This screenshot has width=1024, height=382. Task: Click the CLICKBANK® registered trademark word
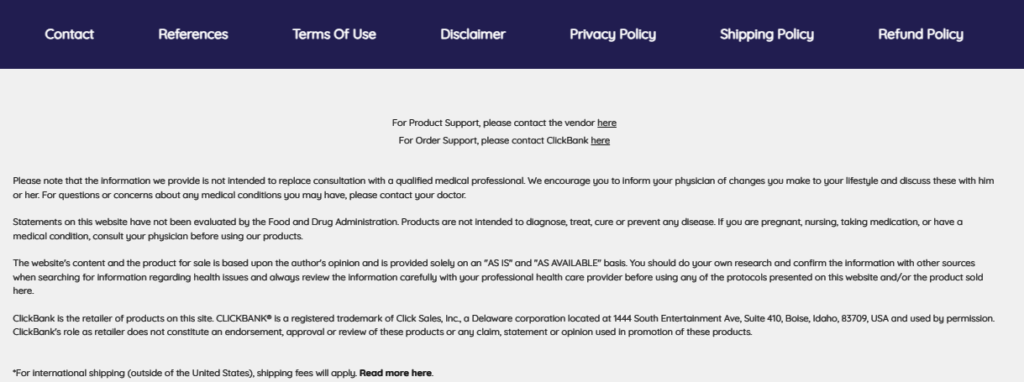244,319
